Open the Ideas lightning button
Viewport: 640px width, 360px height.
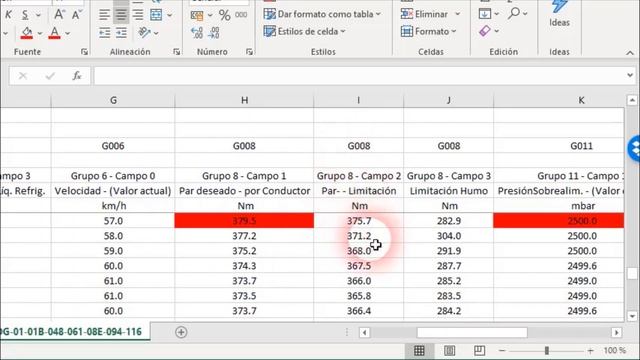click(559, 13)
